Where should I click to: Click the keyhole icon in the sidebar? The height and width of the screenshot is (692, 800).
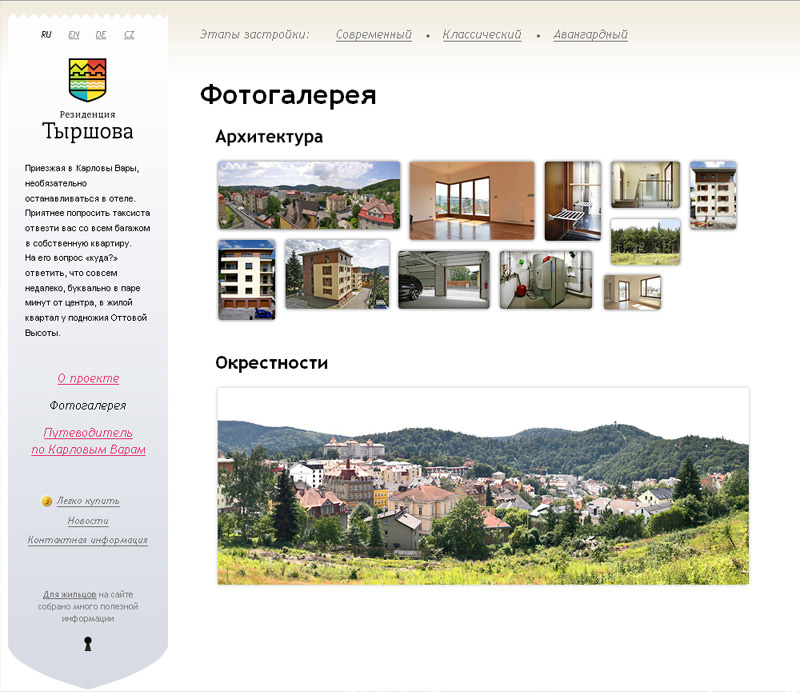88,643
